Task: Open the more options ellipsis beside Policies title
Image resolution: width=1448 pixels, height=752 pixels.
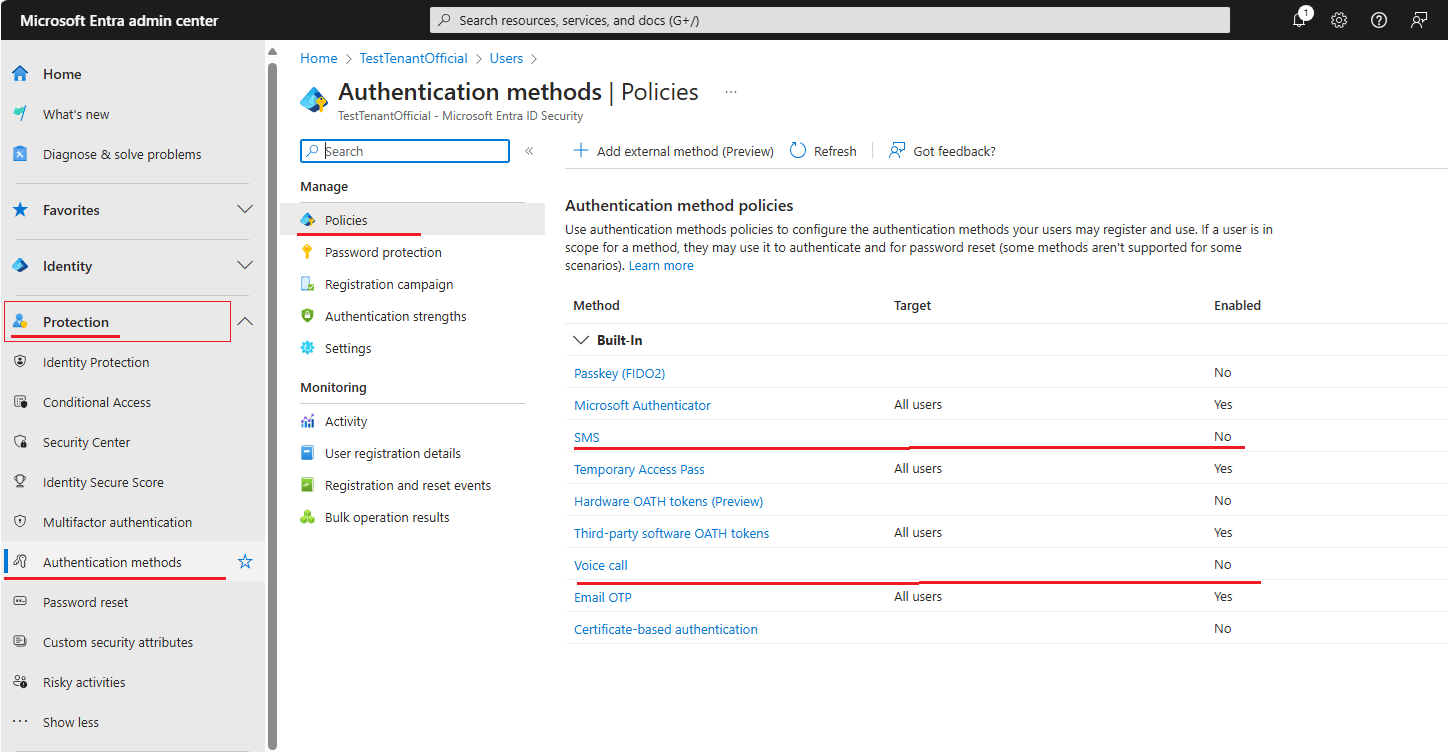Action: point(731,92)
